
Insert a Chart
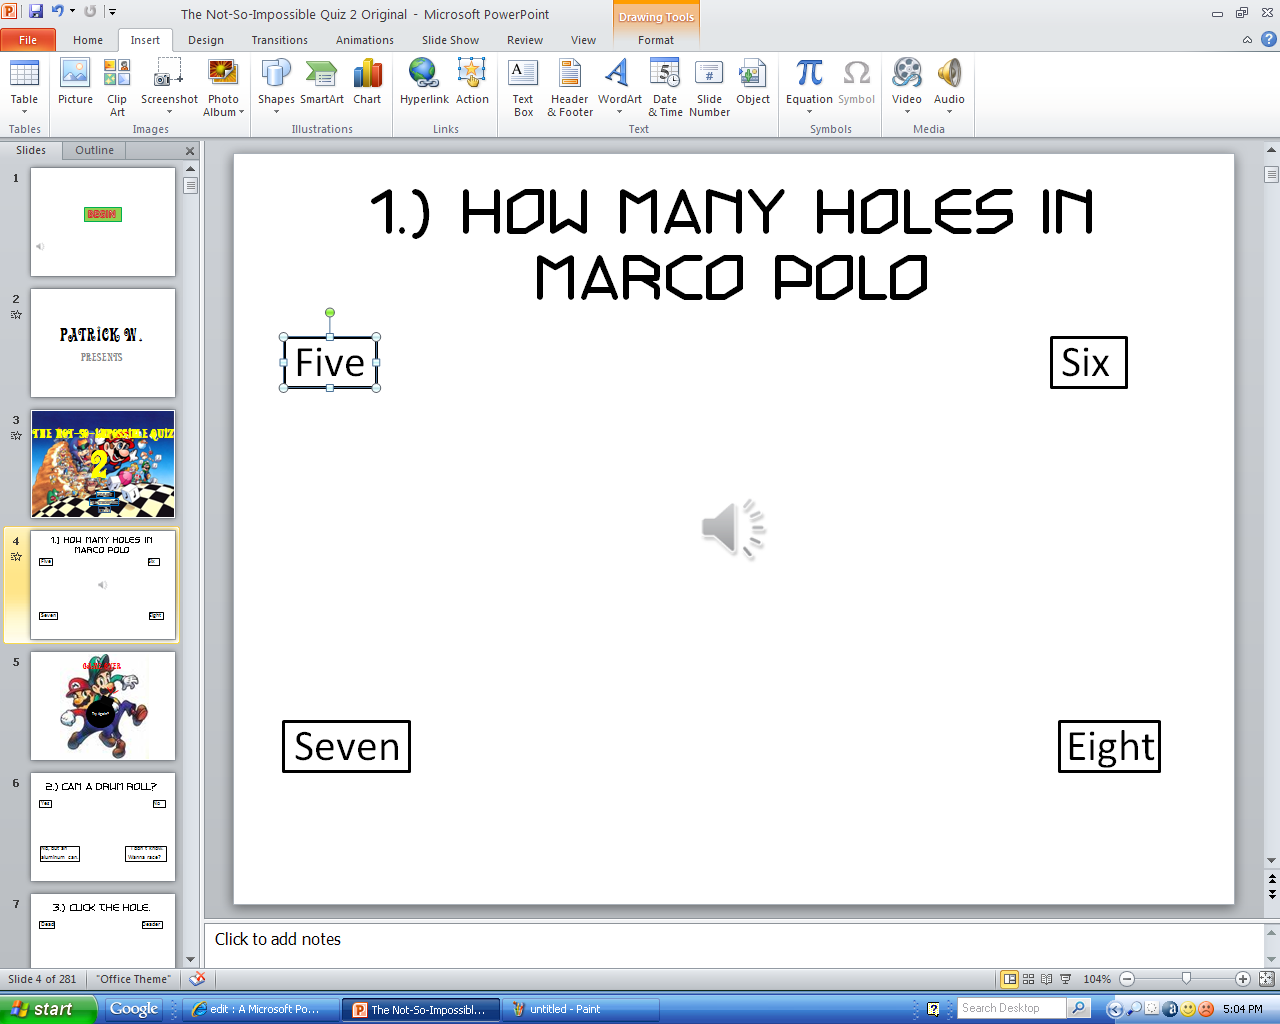(x=367, y=82)
